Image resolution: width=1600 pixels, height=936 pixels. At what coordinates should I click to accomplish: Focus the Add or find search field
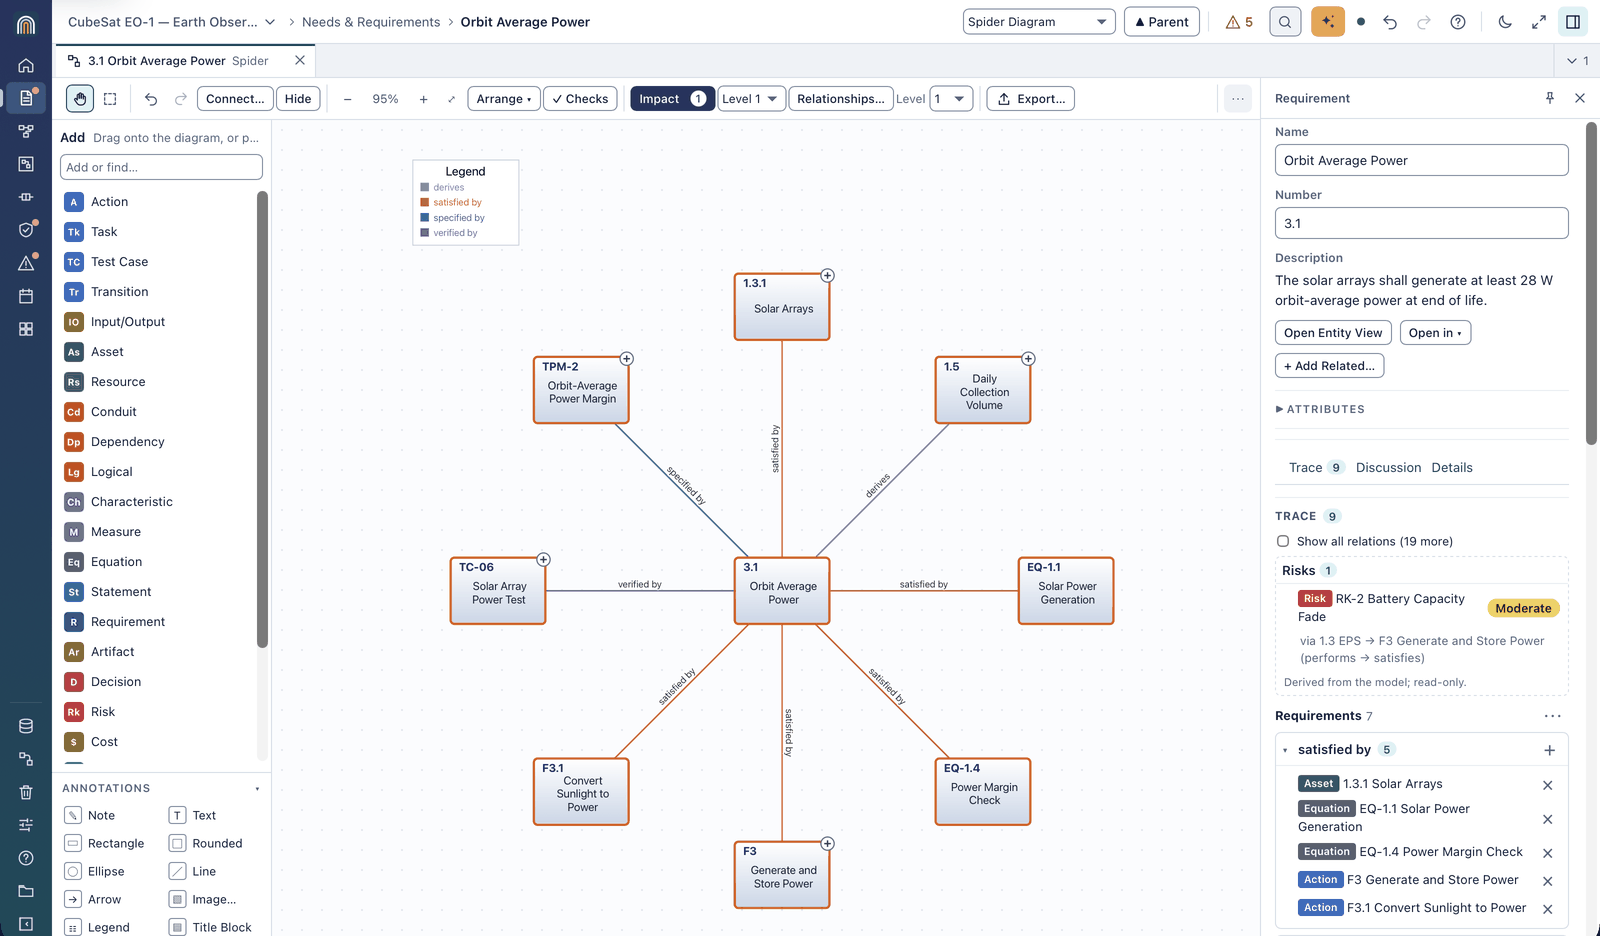pos(161,167)
